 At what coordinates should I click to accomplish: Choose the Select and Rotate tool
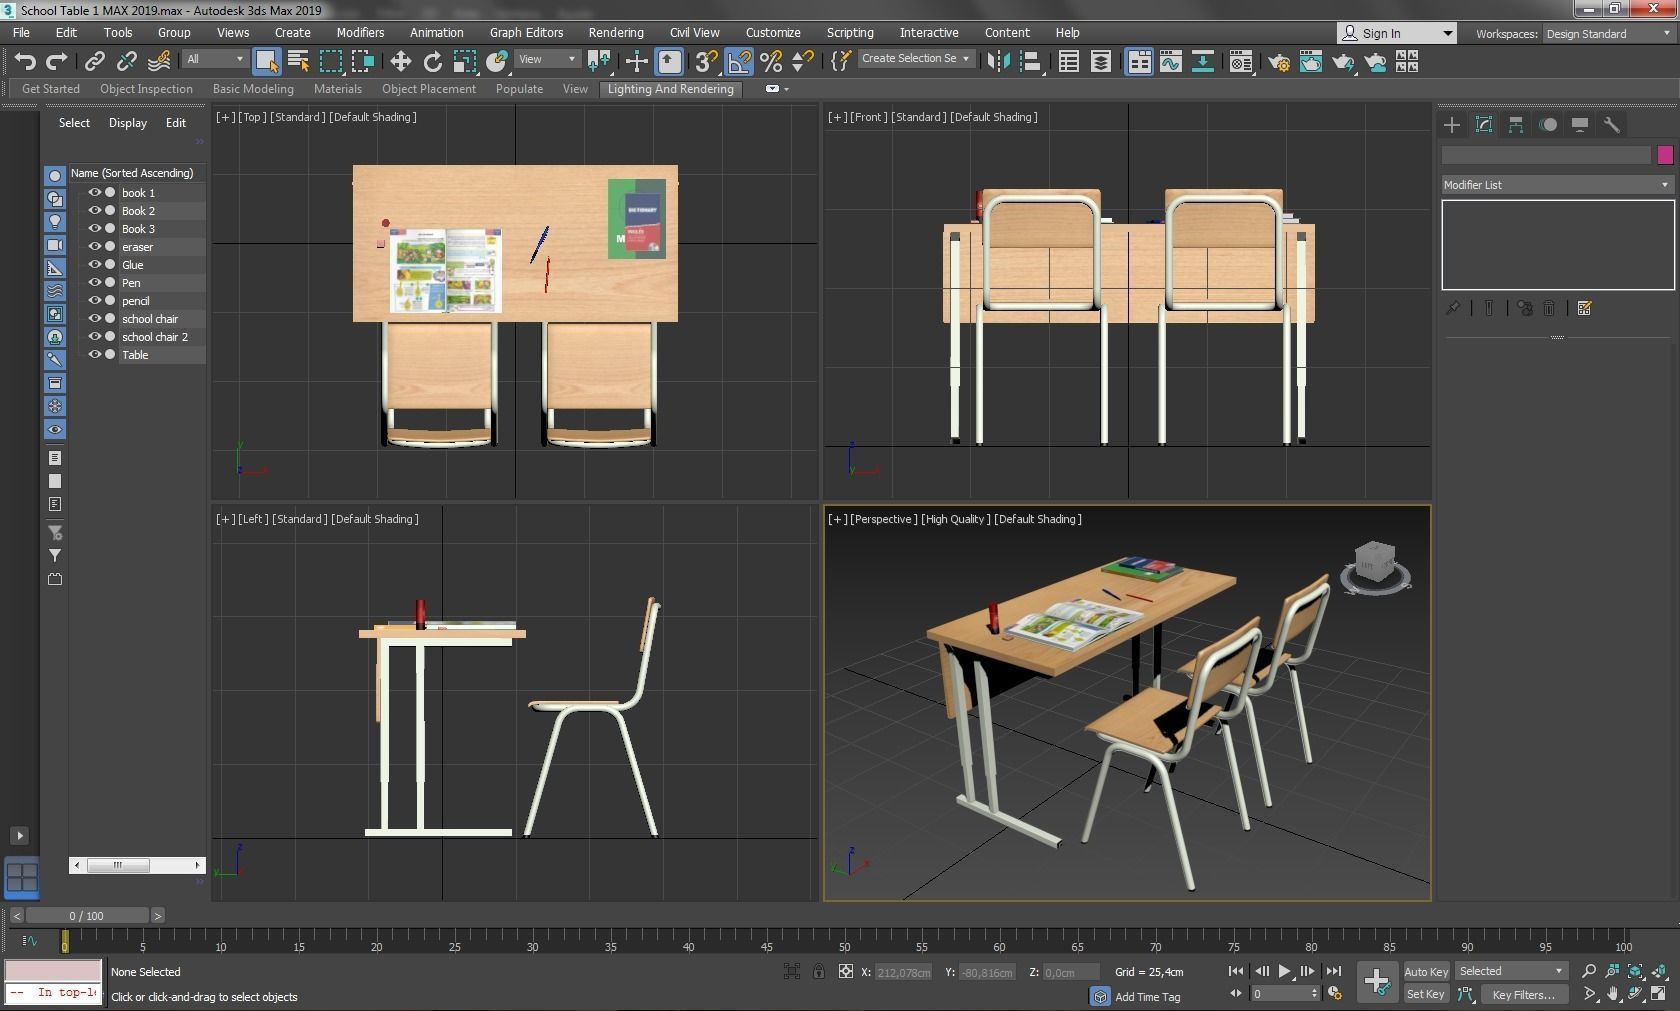tap(433, 62)
